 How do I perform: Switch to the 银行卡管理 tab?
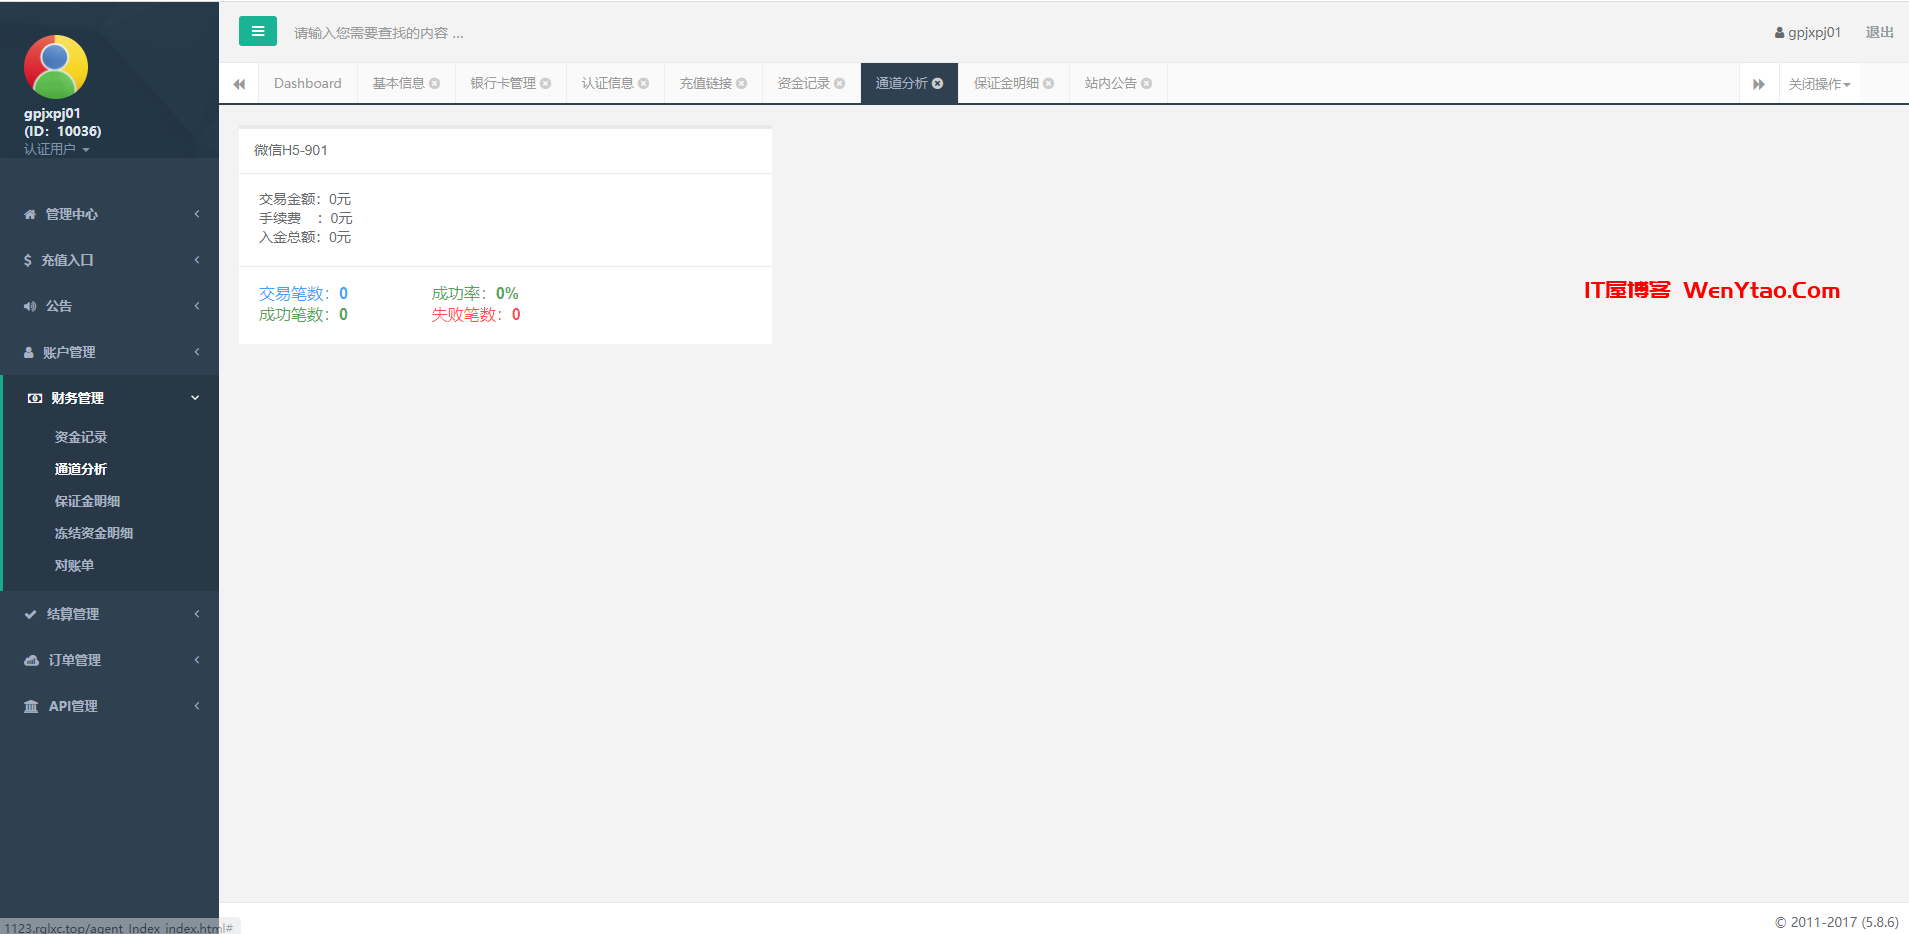[503, 83]
